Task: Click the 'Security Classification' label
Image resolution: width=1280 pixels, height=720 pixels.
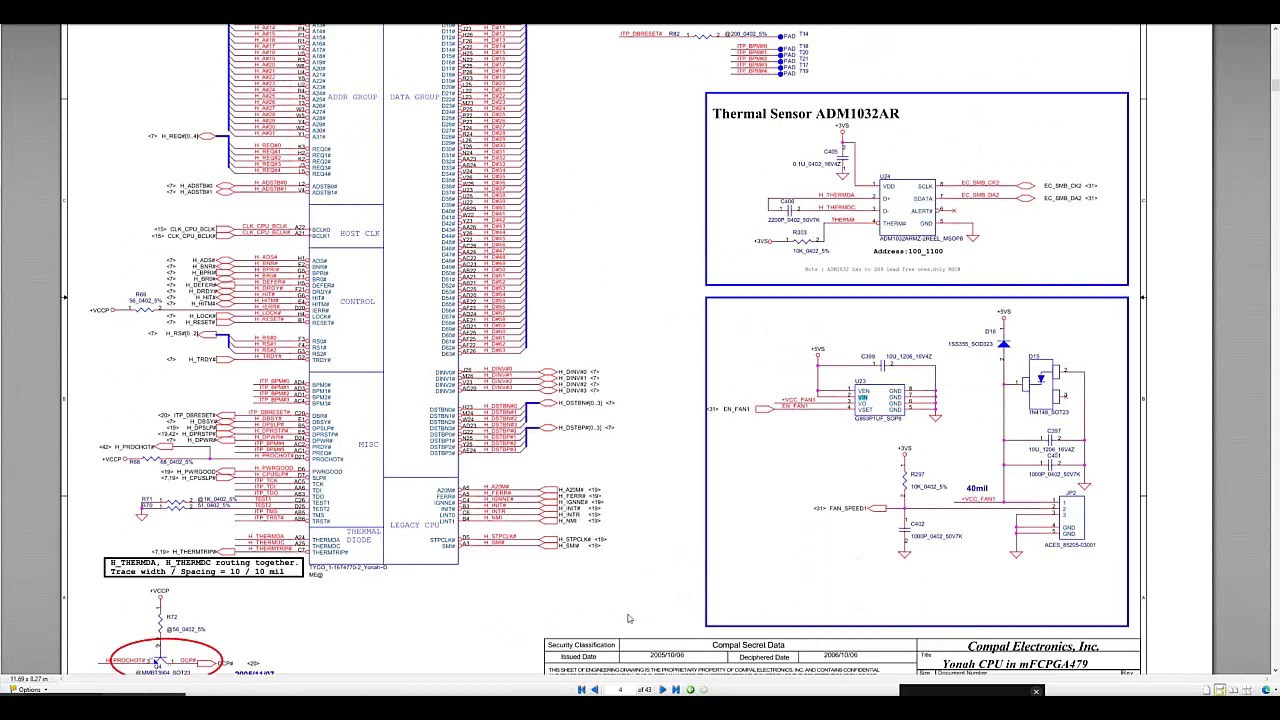Action: pos(581,645)
